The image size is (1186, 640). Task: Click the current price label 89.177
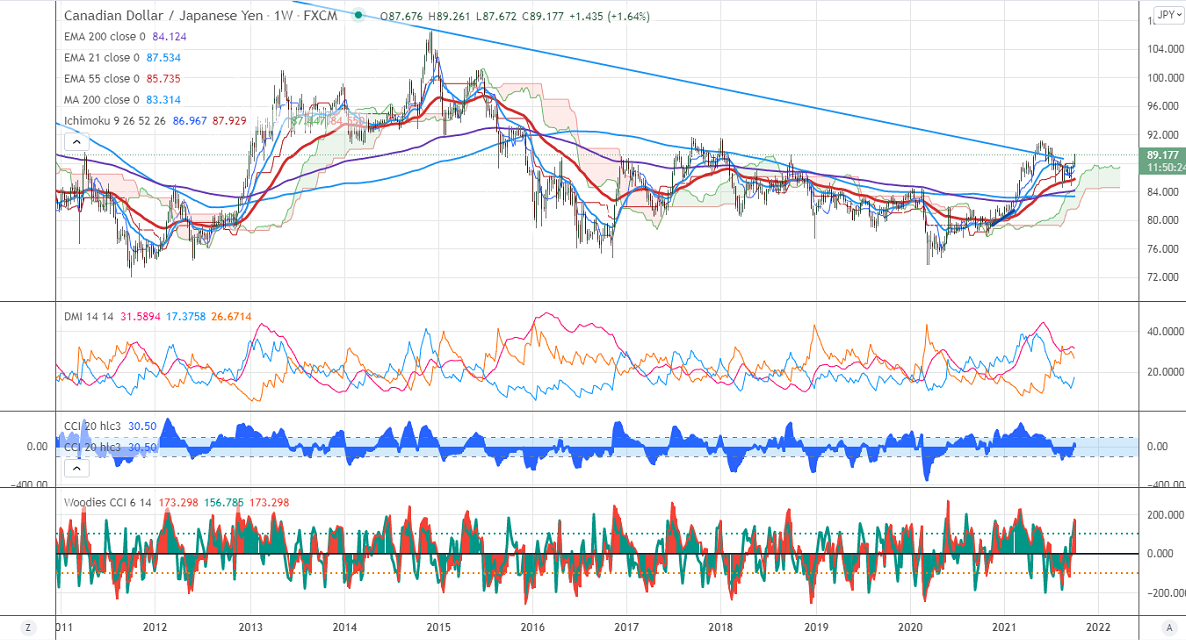click(x=1163, y=155)
